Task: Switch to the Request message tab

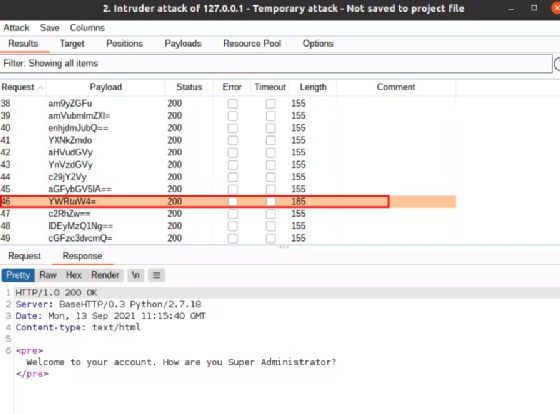Action: pos(24,256)
